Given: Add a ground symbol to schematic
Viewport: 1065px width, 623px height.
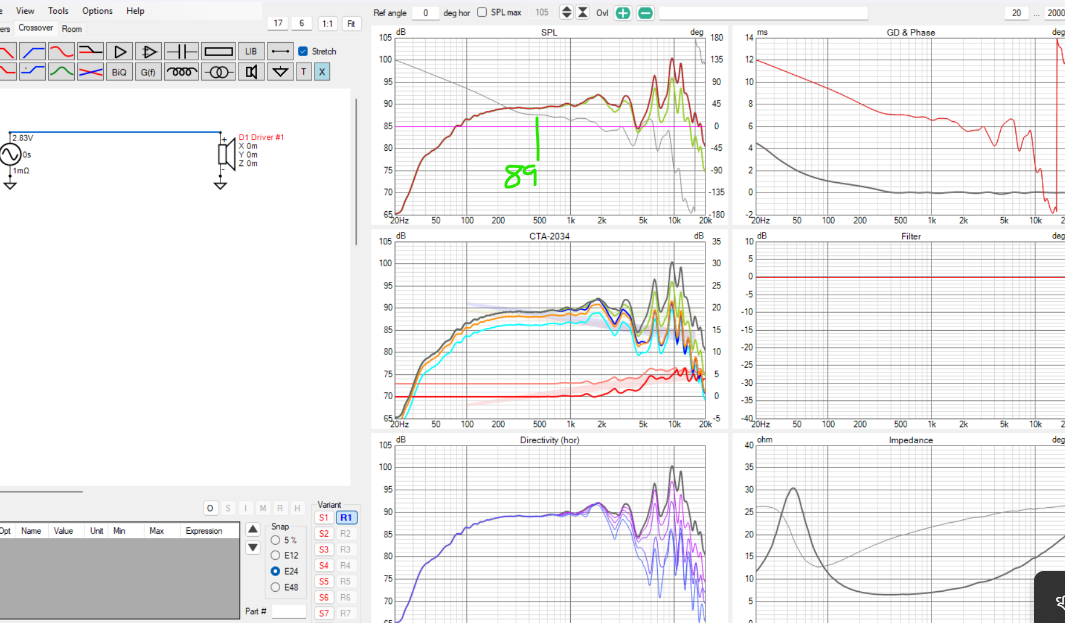Looking at the screenshot, I should (280, 71).
